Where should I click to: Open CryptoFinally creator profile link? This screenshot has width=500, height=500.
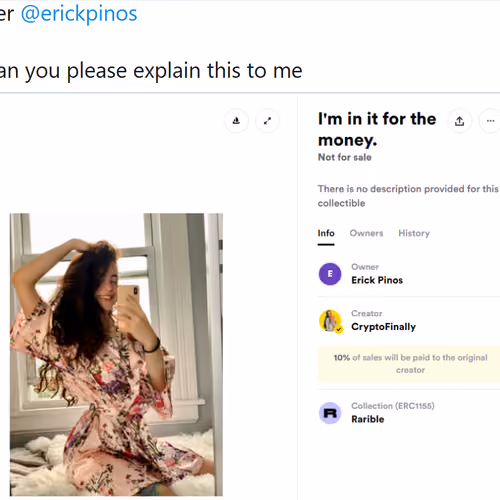click(383, 327)
